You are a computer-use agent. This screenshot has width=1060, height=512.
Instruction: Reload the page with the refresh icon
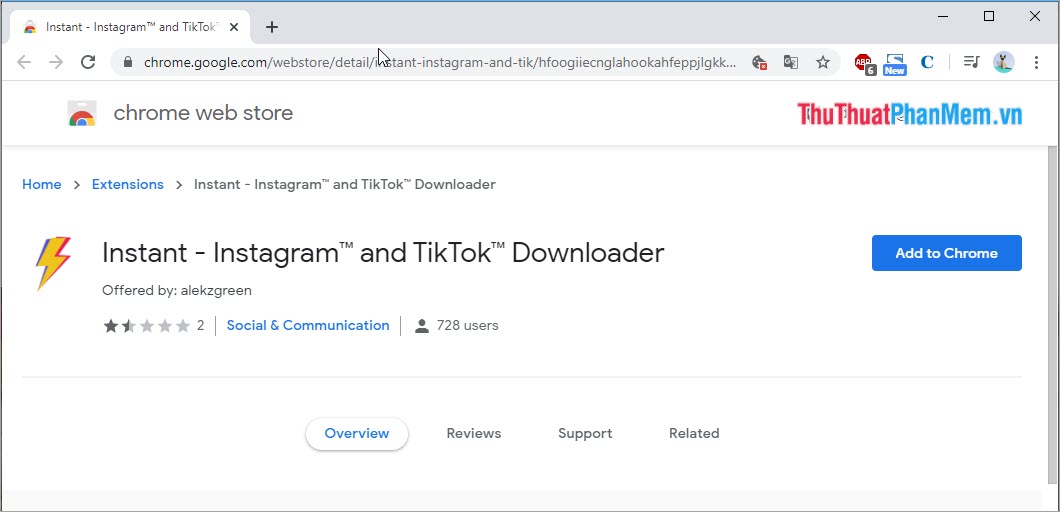point(88,62)
